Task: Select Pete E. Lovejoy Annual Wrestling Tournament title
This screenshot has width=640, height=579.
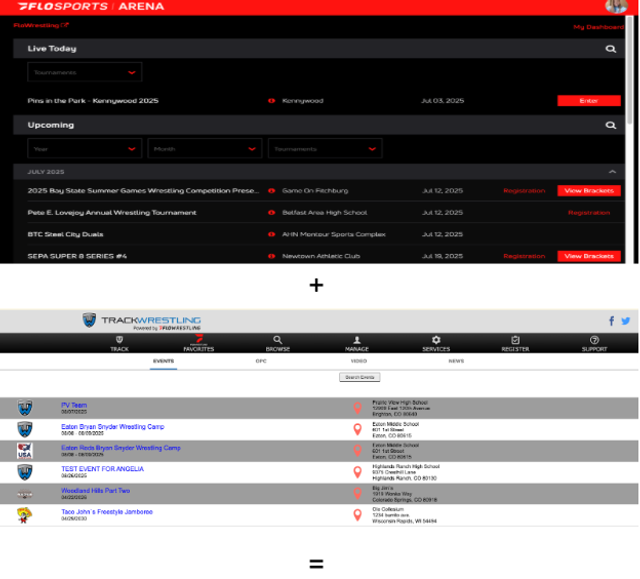Action: pos(112,213)
